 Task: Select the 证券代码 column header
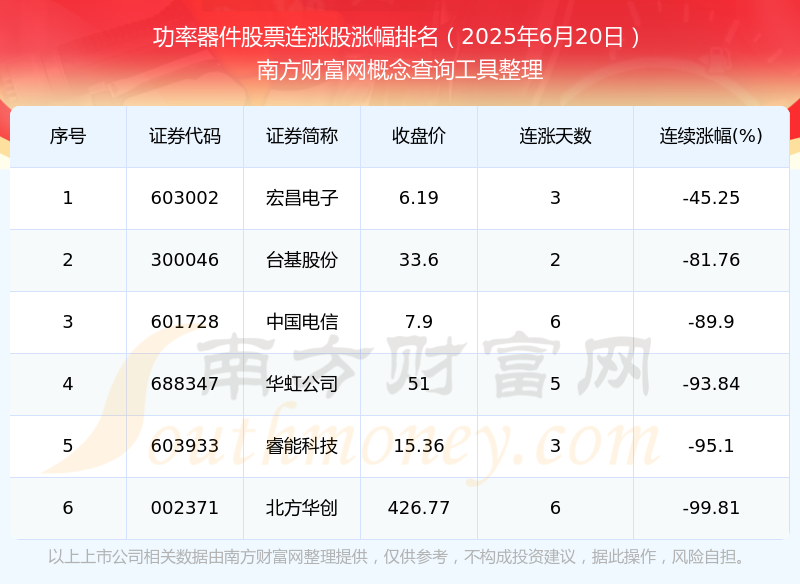tap(185, 136)
